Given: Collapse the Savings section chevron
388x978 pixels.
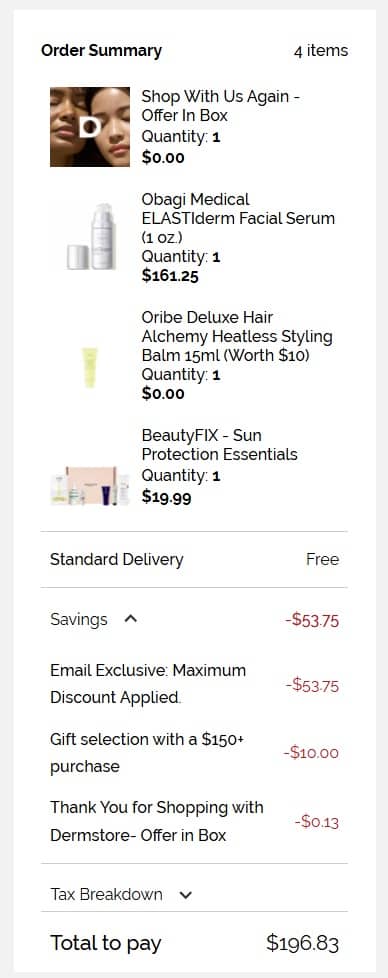Looking at the screenshot, I should click(x=130, y=619).
